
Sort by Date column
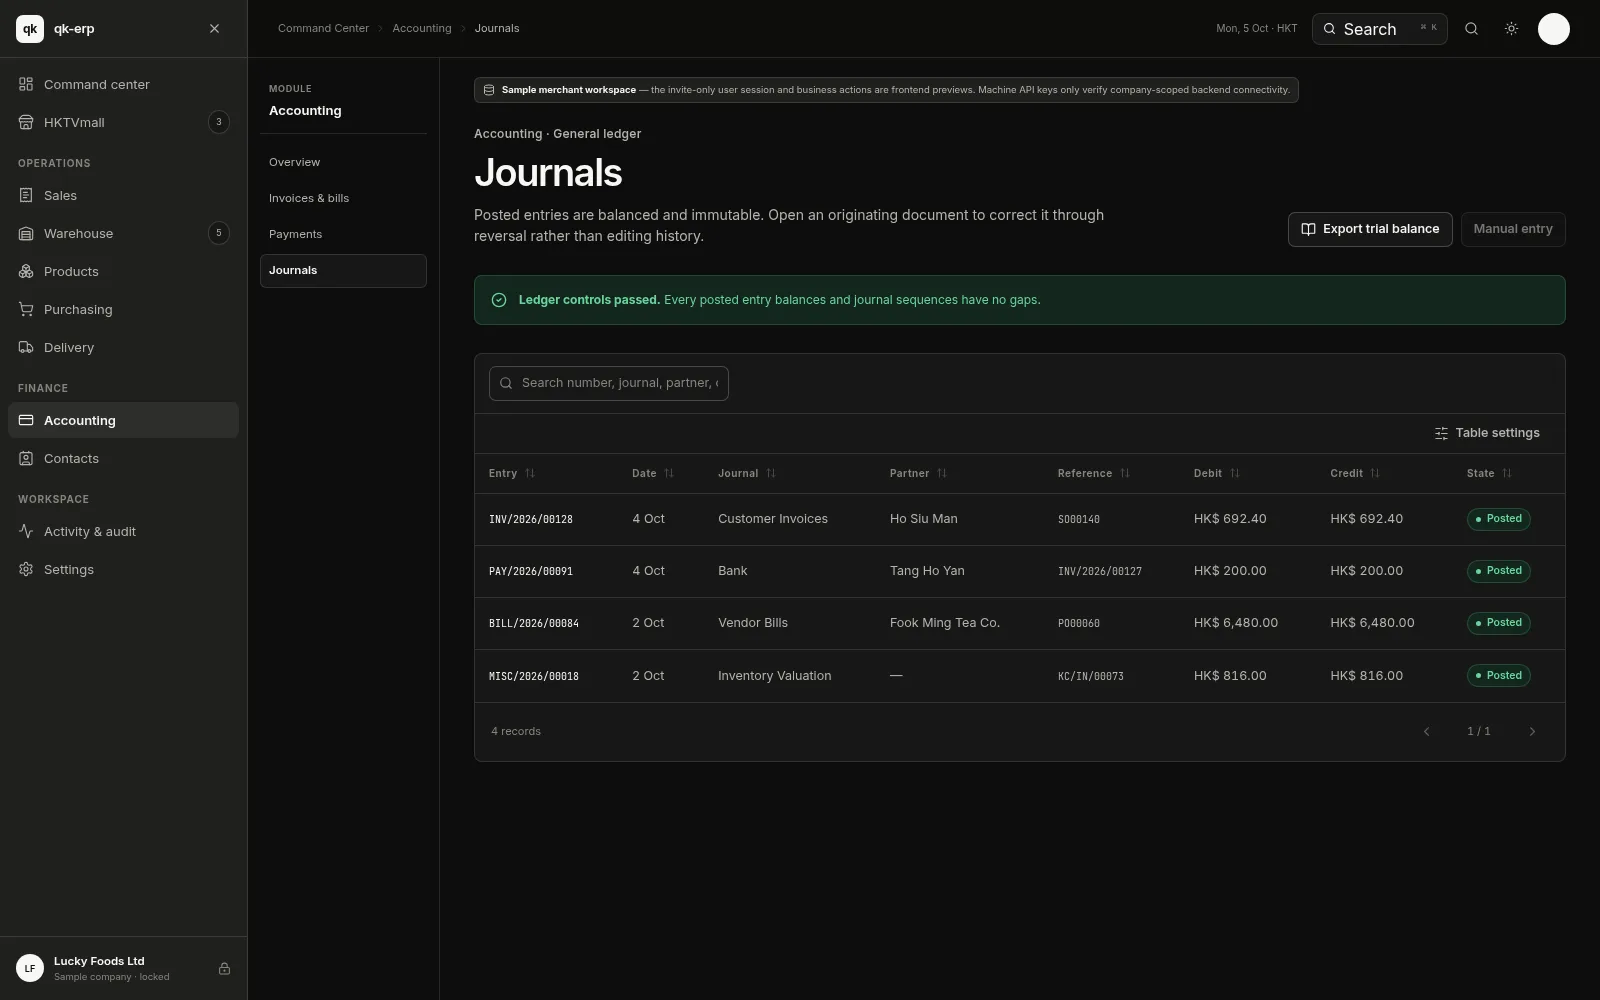pyautogui.click(x=653, y=473)
